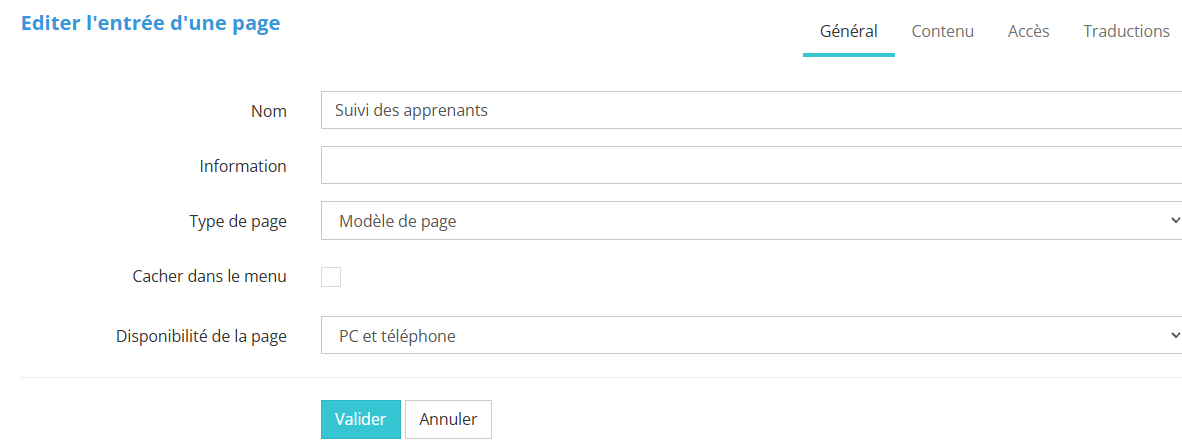
Task: Click the chevron arrow of 'Type de page' dropdown
Action: point(1175,221)
